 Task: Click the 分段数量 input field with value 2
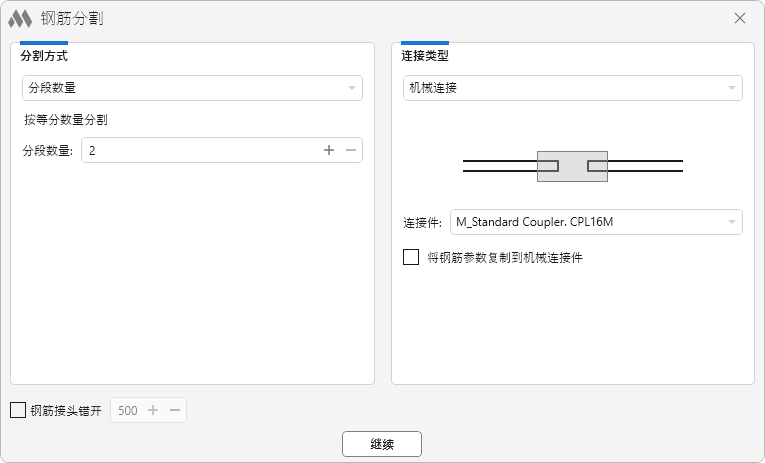(x=200, y=150)
